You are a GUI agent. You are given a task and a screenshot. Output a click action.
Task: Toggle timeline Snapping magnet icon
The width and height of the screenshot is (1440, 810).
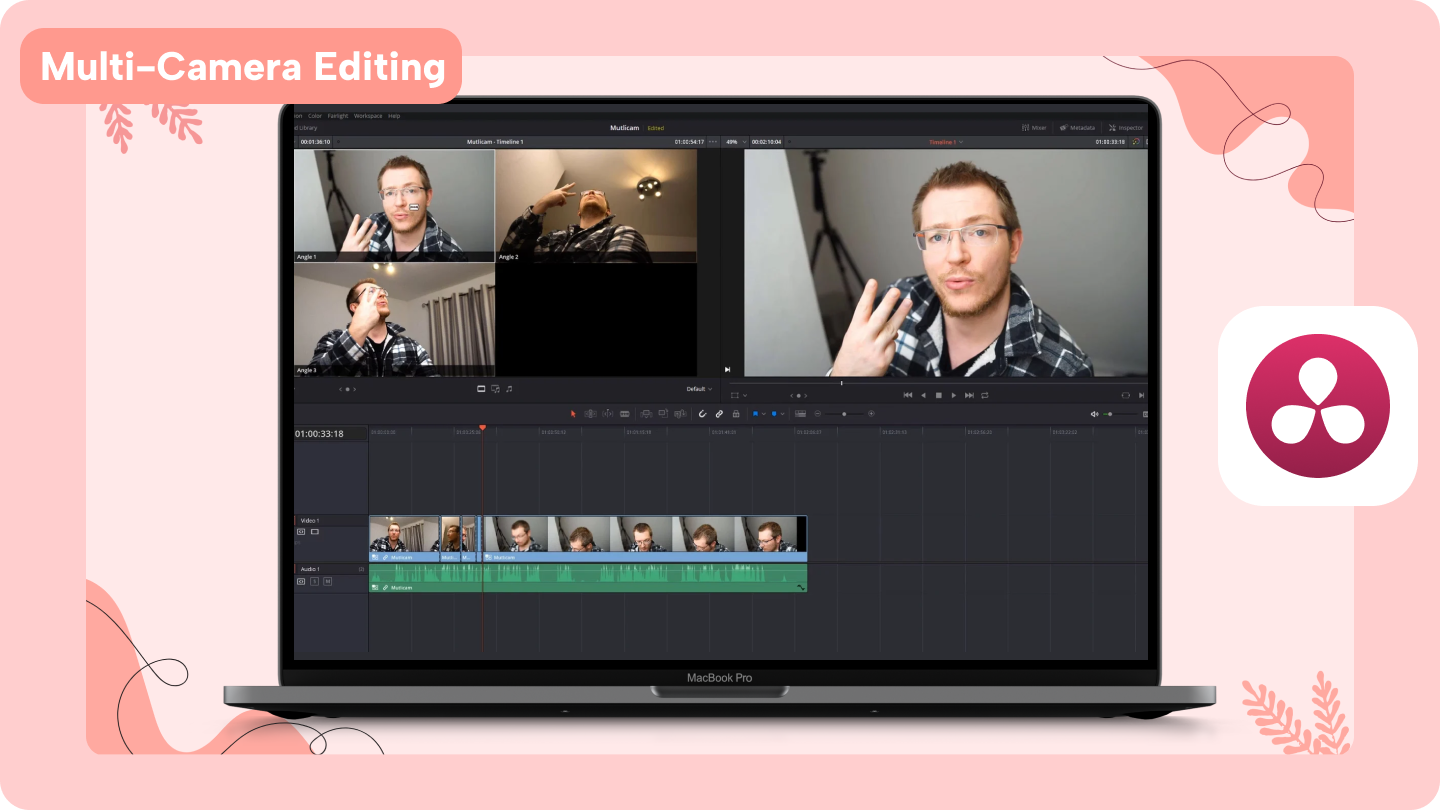(703, 413)
